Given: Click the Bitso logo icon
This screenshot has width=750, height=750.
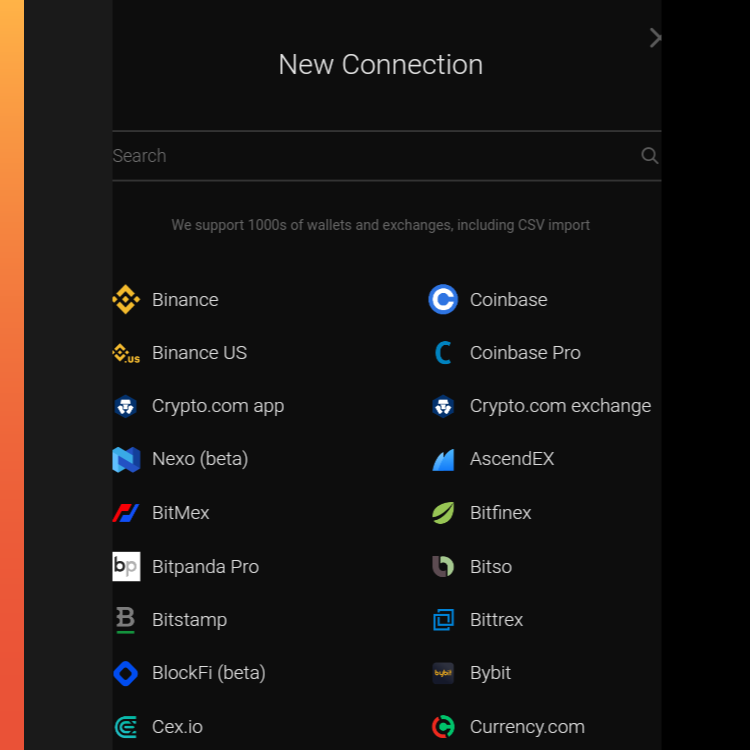Looking at the screenshot, I should (443, 566).
